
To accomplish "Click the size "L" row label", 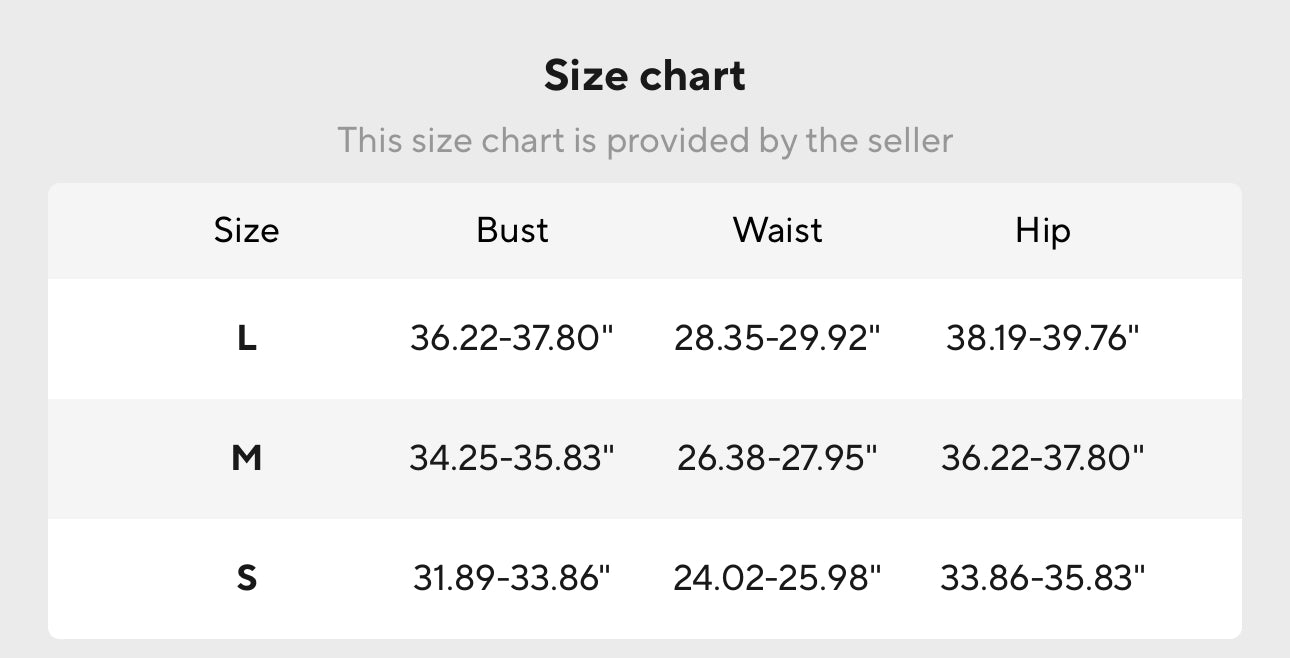I will pyautogui.click(x=246, y=339).
